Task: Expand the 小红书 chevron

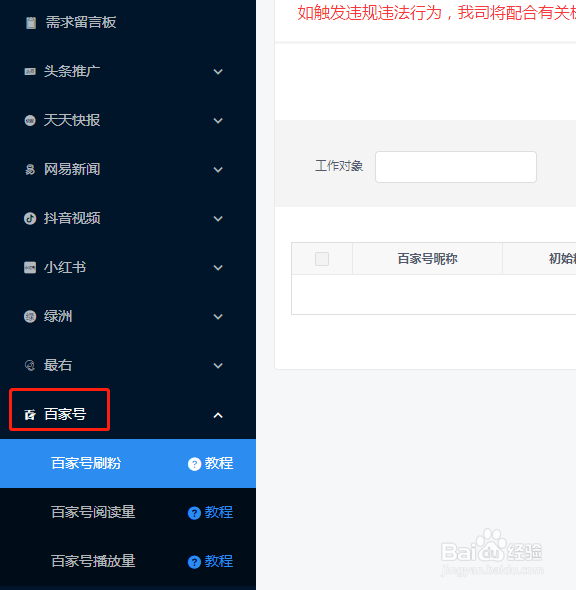Action: point(218,268)
